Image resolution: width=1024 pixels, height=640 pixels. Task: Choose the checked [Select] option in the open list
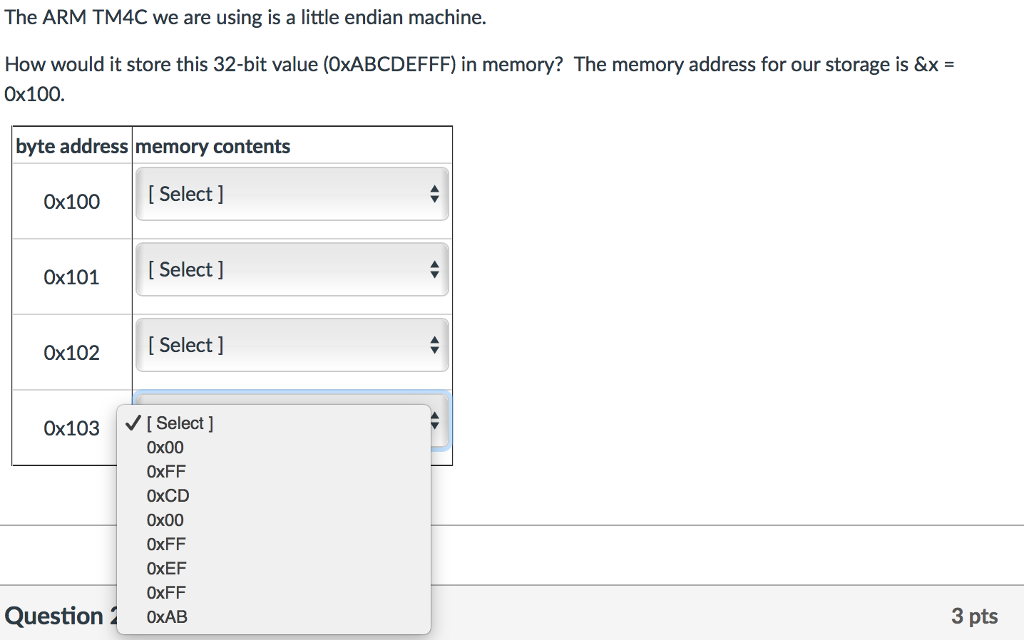coord(180,423)
